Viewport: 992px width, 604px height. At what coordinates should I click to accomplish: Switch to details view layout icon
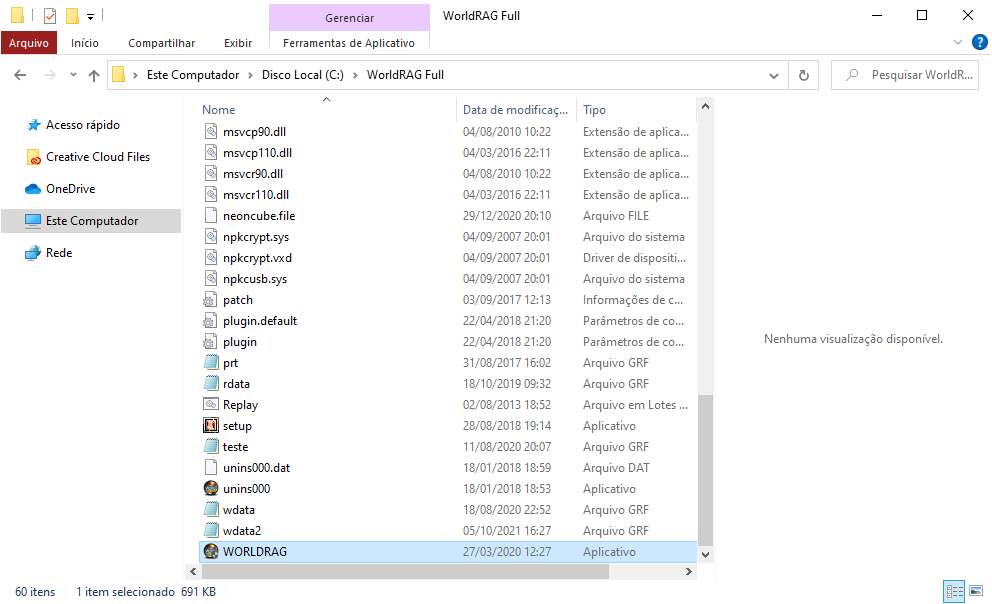click(954, 591)
